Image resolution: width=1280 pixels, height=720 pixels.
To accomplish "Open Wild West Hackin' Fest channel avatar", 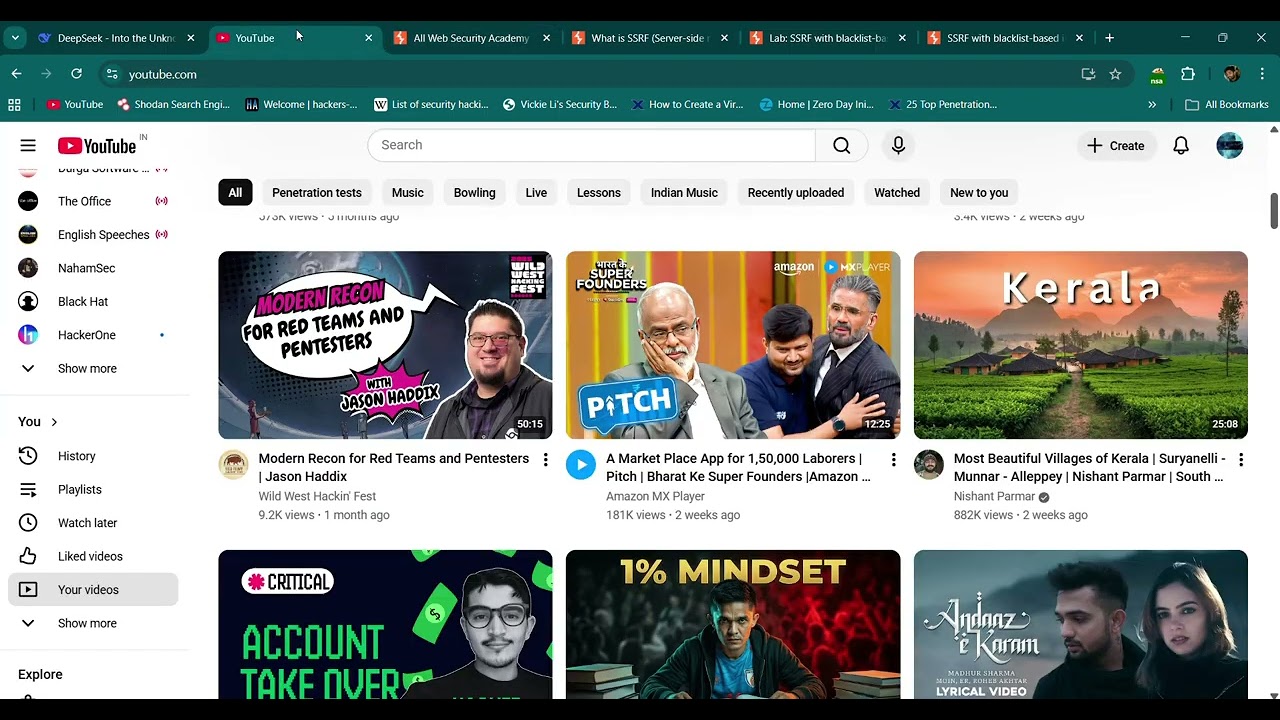I will [x=233, y=465].
